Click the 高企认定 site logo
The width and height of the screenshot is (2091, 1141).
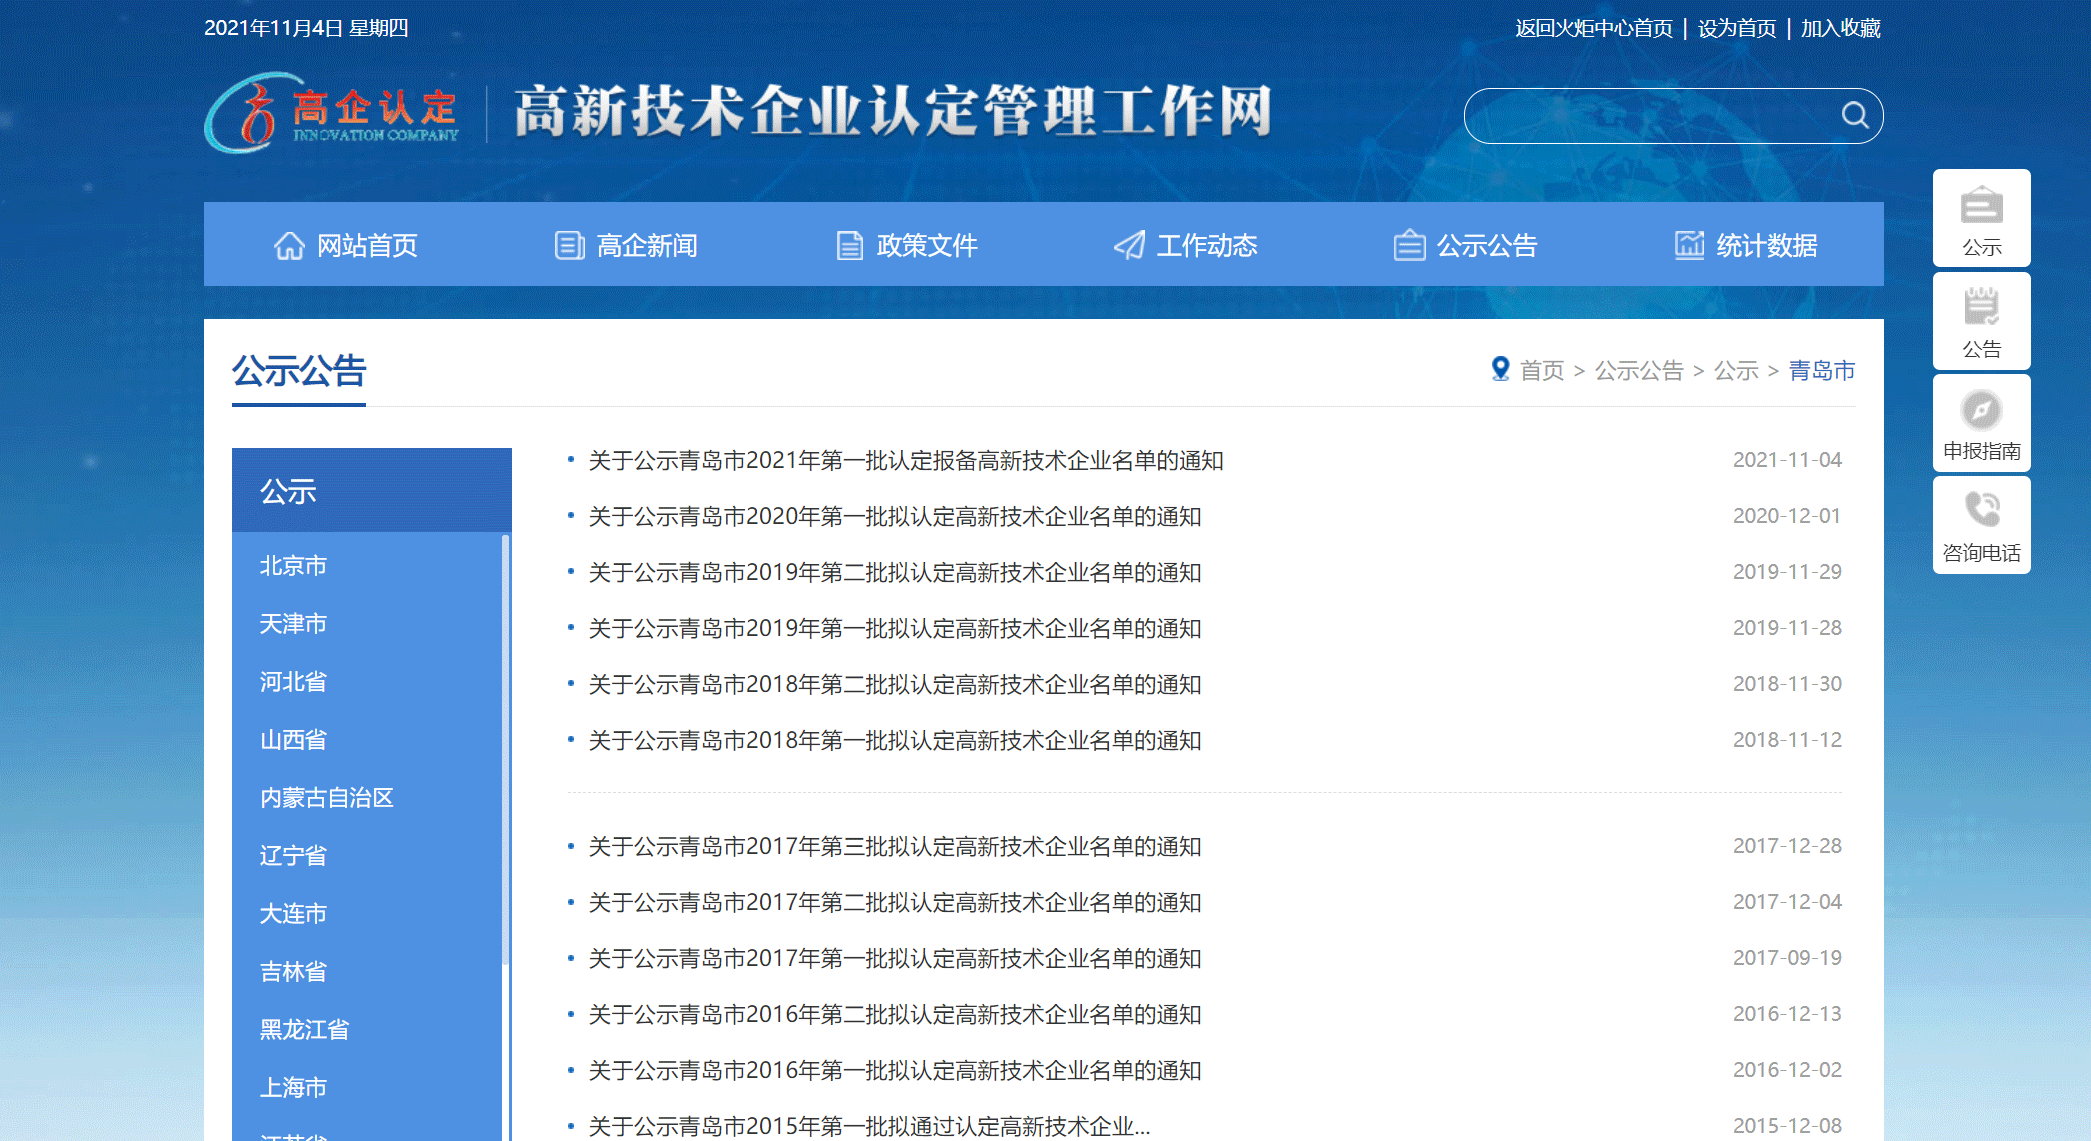click(330, 115)
